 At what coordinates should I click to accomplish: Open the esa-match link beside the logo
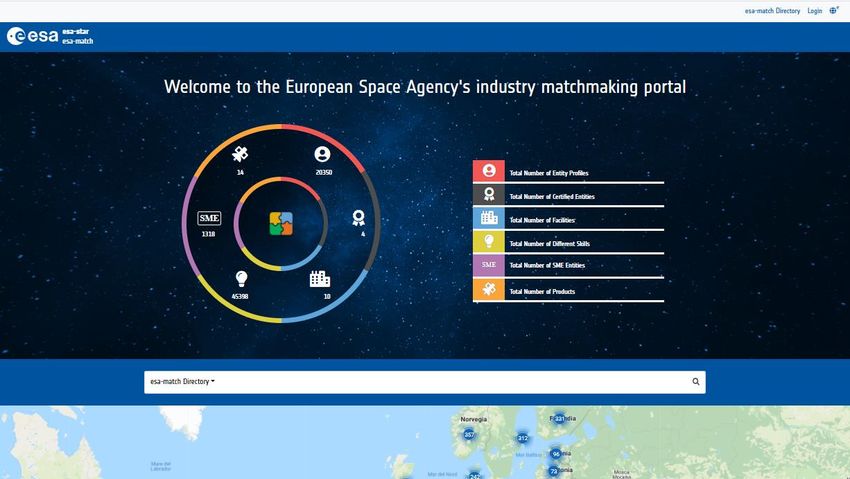point(78,41)
